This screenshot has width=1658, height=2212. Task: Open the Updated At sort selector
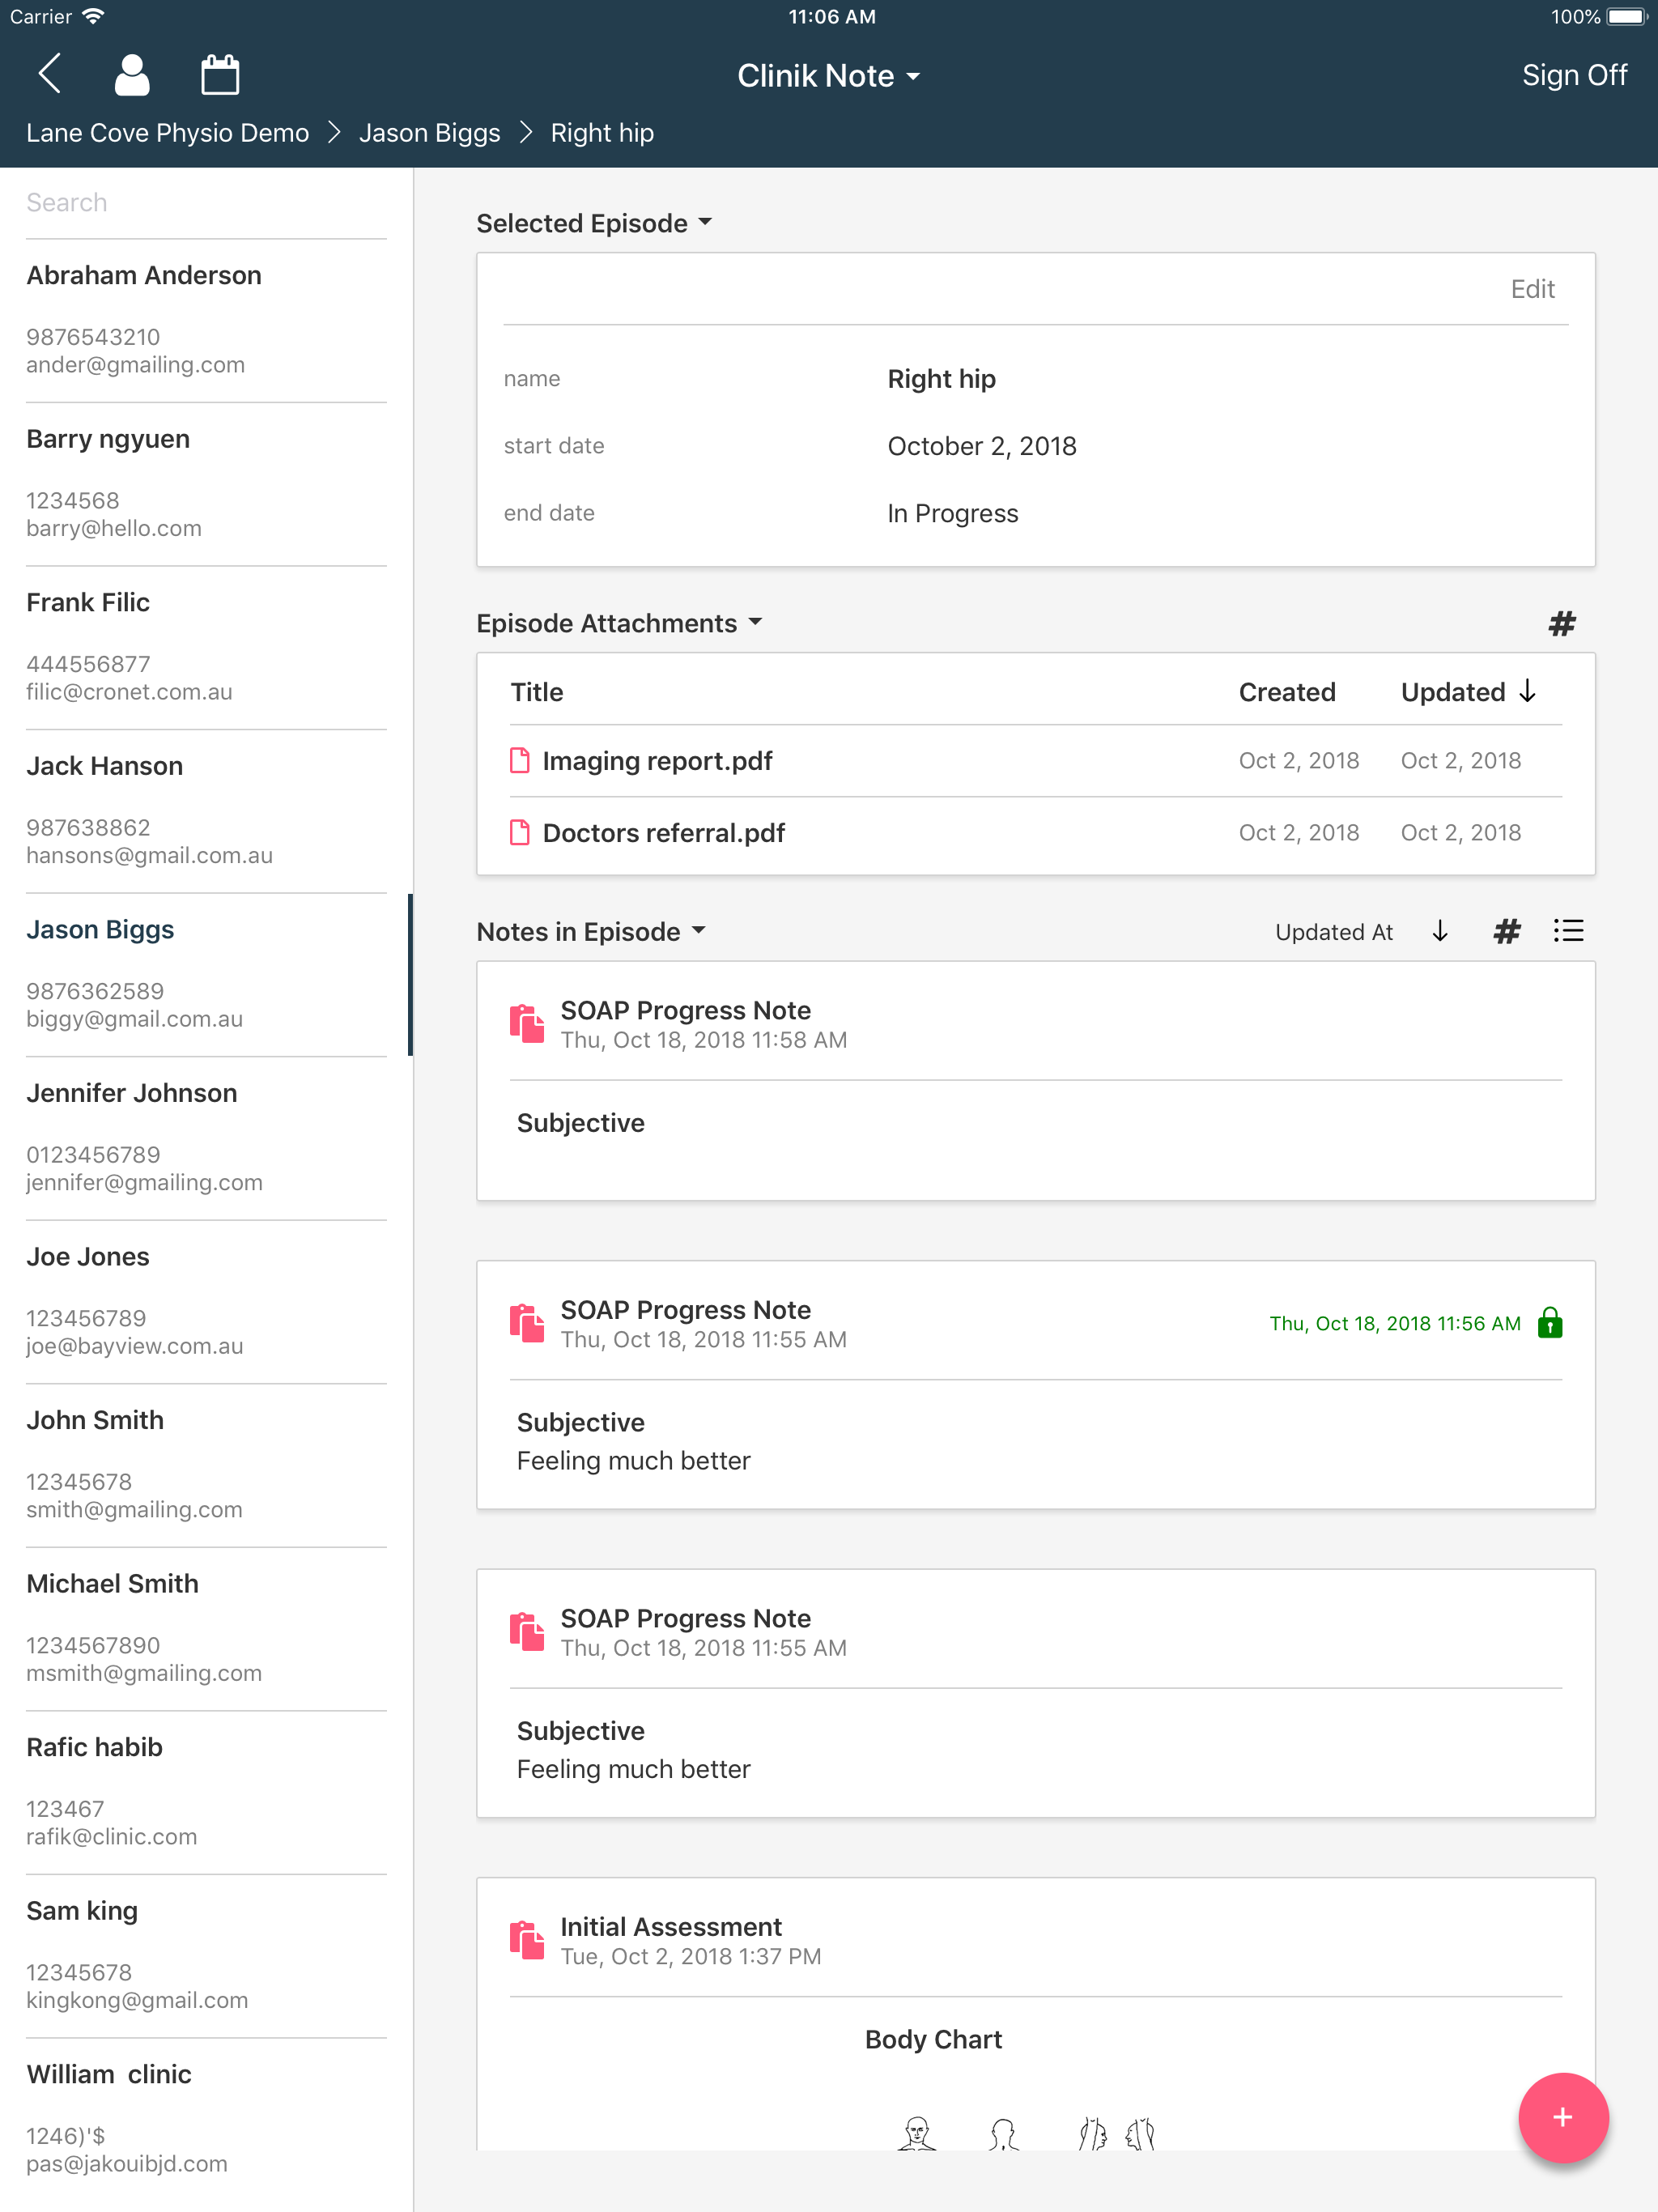1333,932
